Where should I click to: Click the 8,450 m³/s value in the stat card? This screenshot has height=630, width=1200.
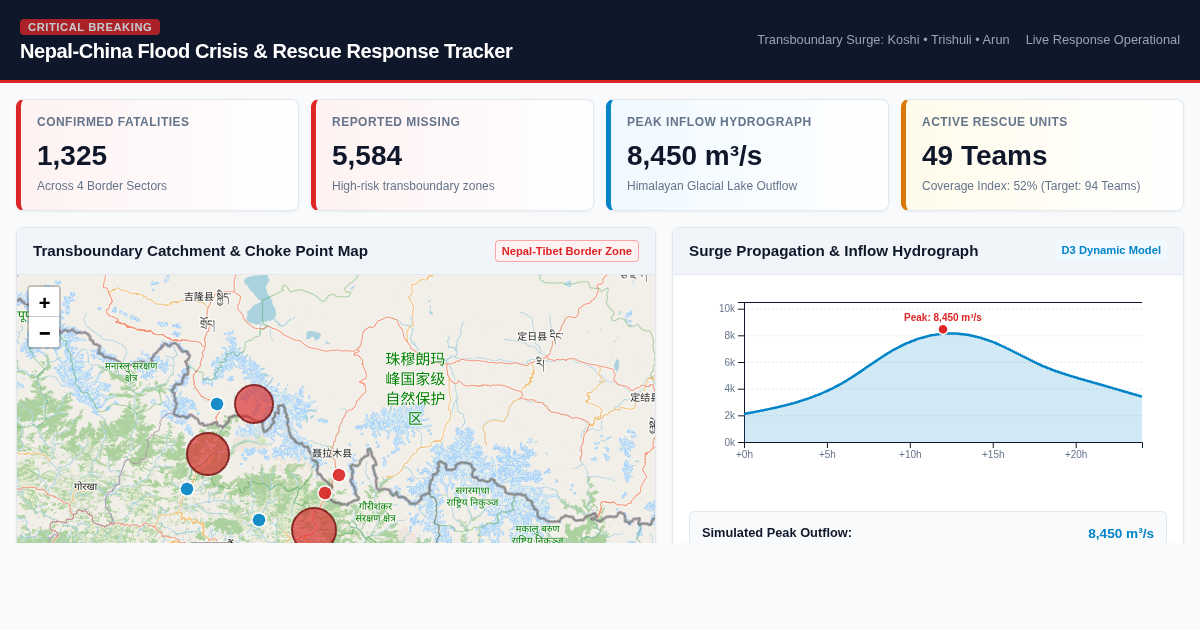694,156
